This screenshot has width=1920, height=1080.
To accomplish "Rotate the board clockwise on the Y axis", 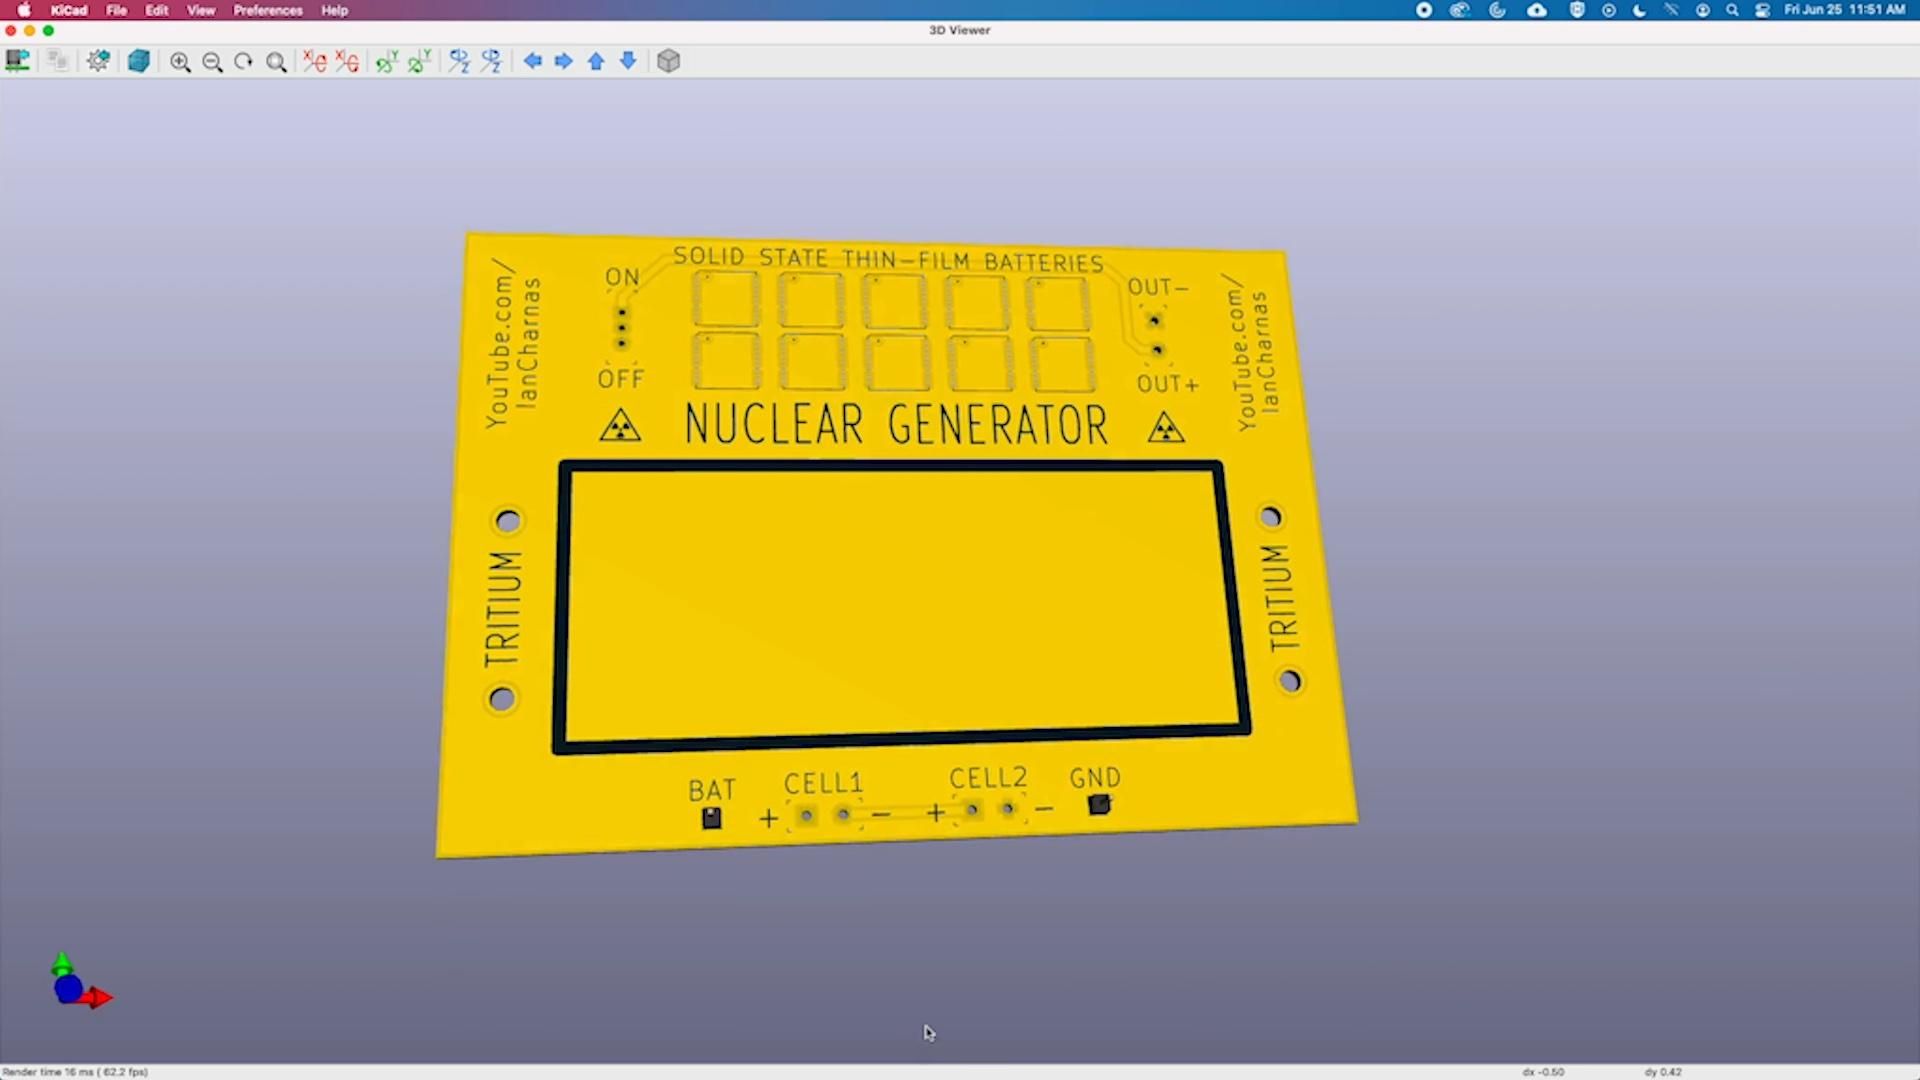I will 387,61.
